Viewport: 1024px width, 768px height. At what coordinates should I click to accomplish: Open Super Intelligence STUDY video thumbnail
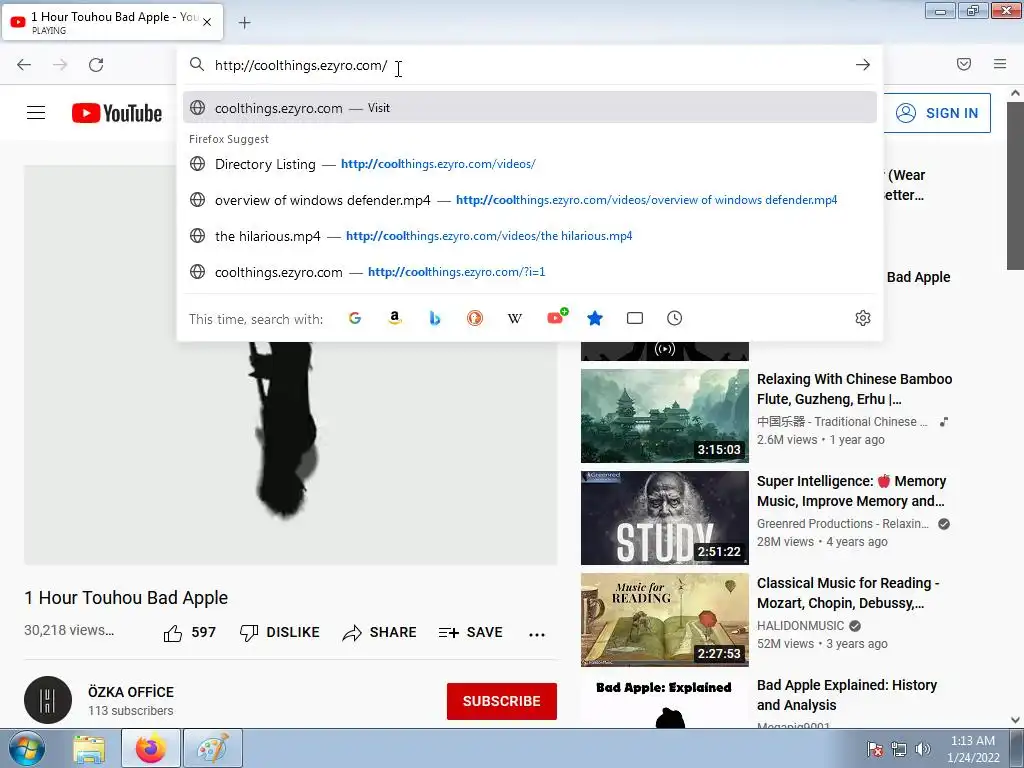point(665,518)
